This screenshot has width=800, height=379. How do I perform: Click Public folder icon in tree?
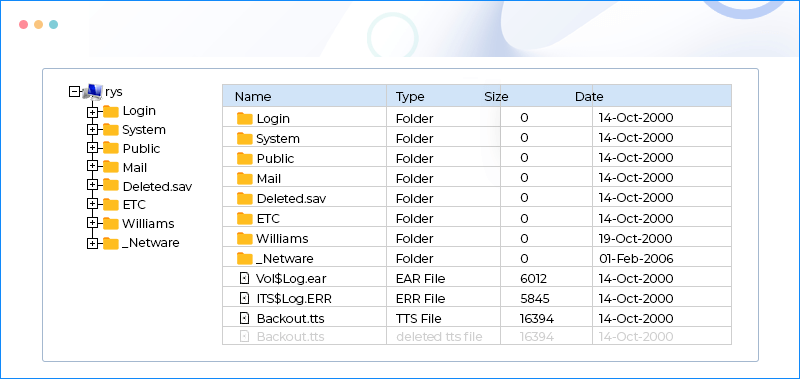(111, 148)
